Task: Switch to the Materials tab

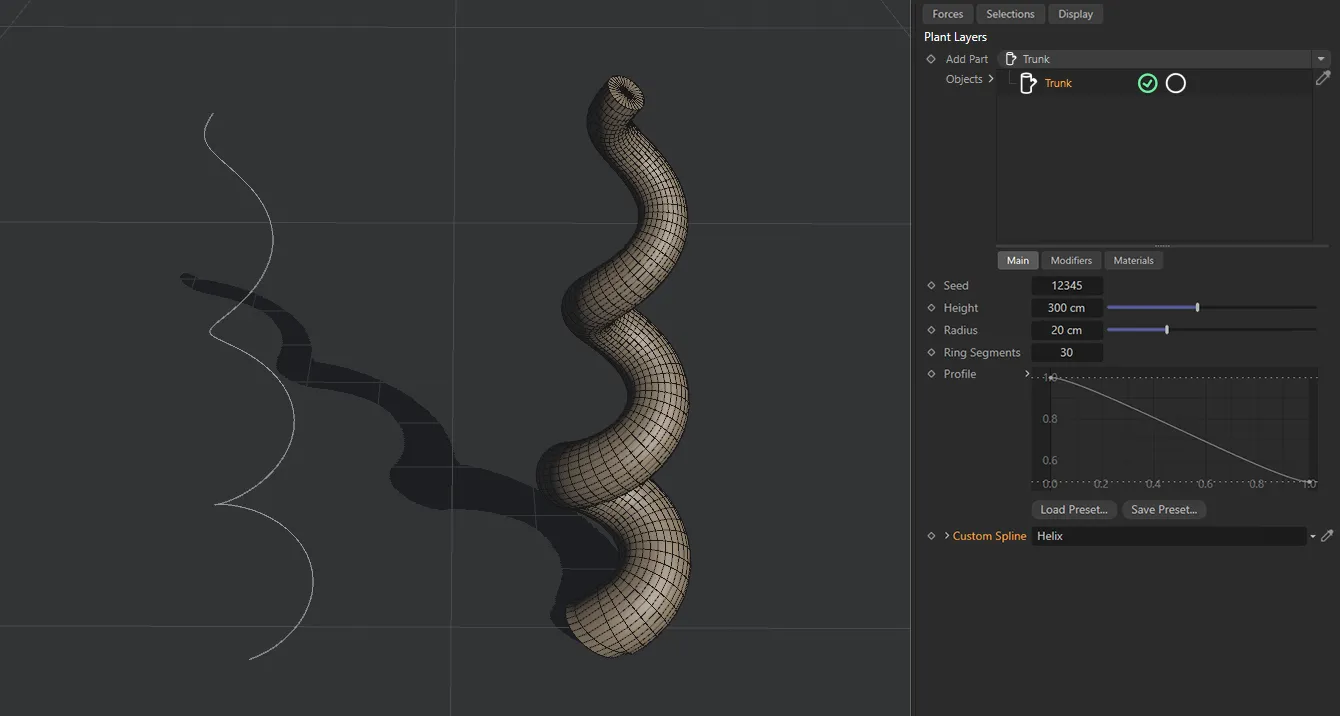Action: pos(1133,260)
